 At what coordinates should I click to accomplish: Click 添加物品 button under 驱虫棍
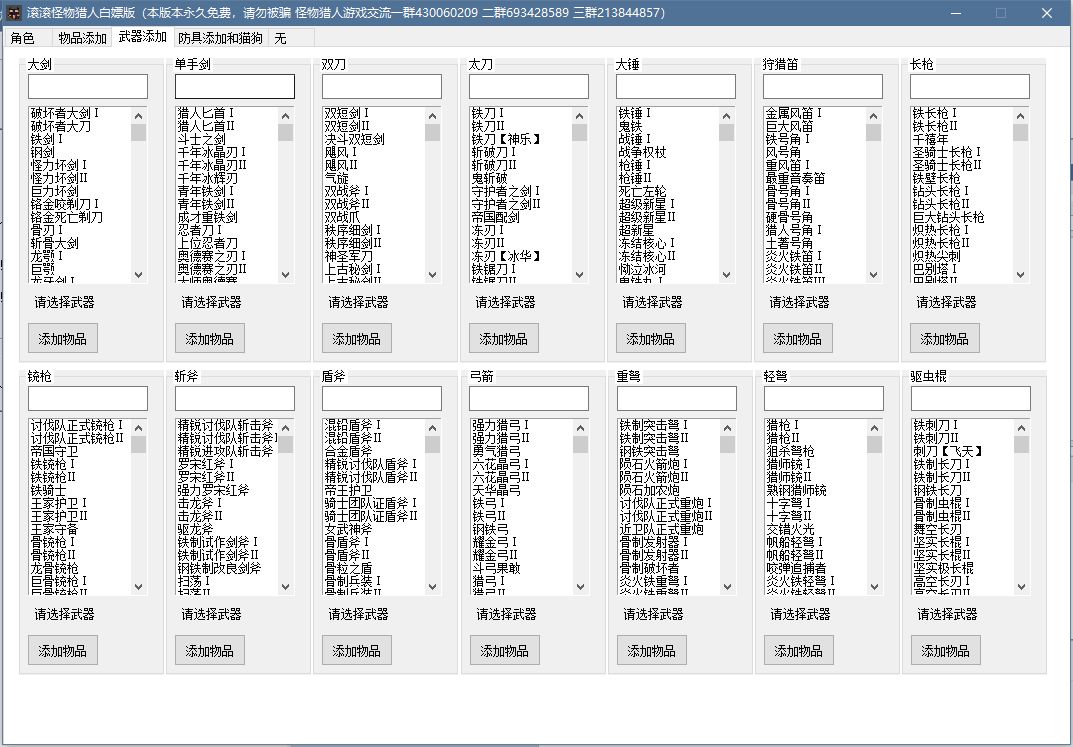(945, 651)
